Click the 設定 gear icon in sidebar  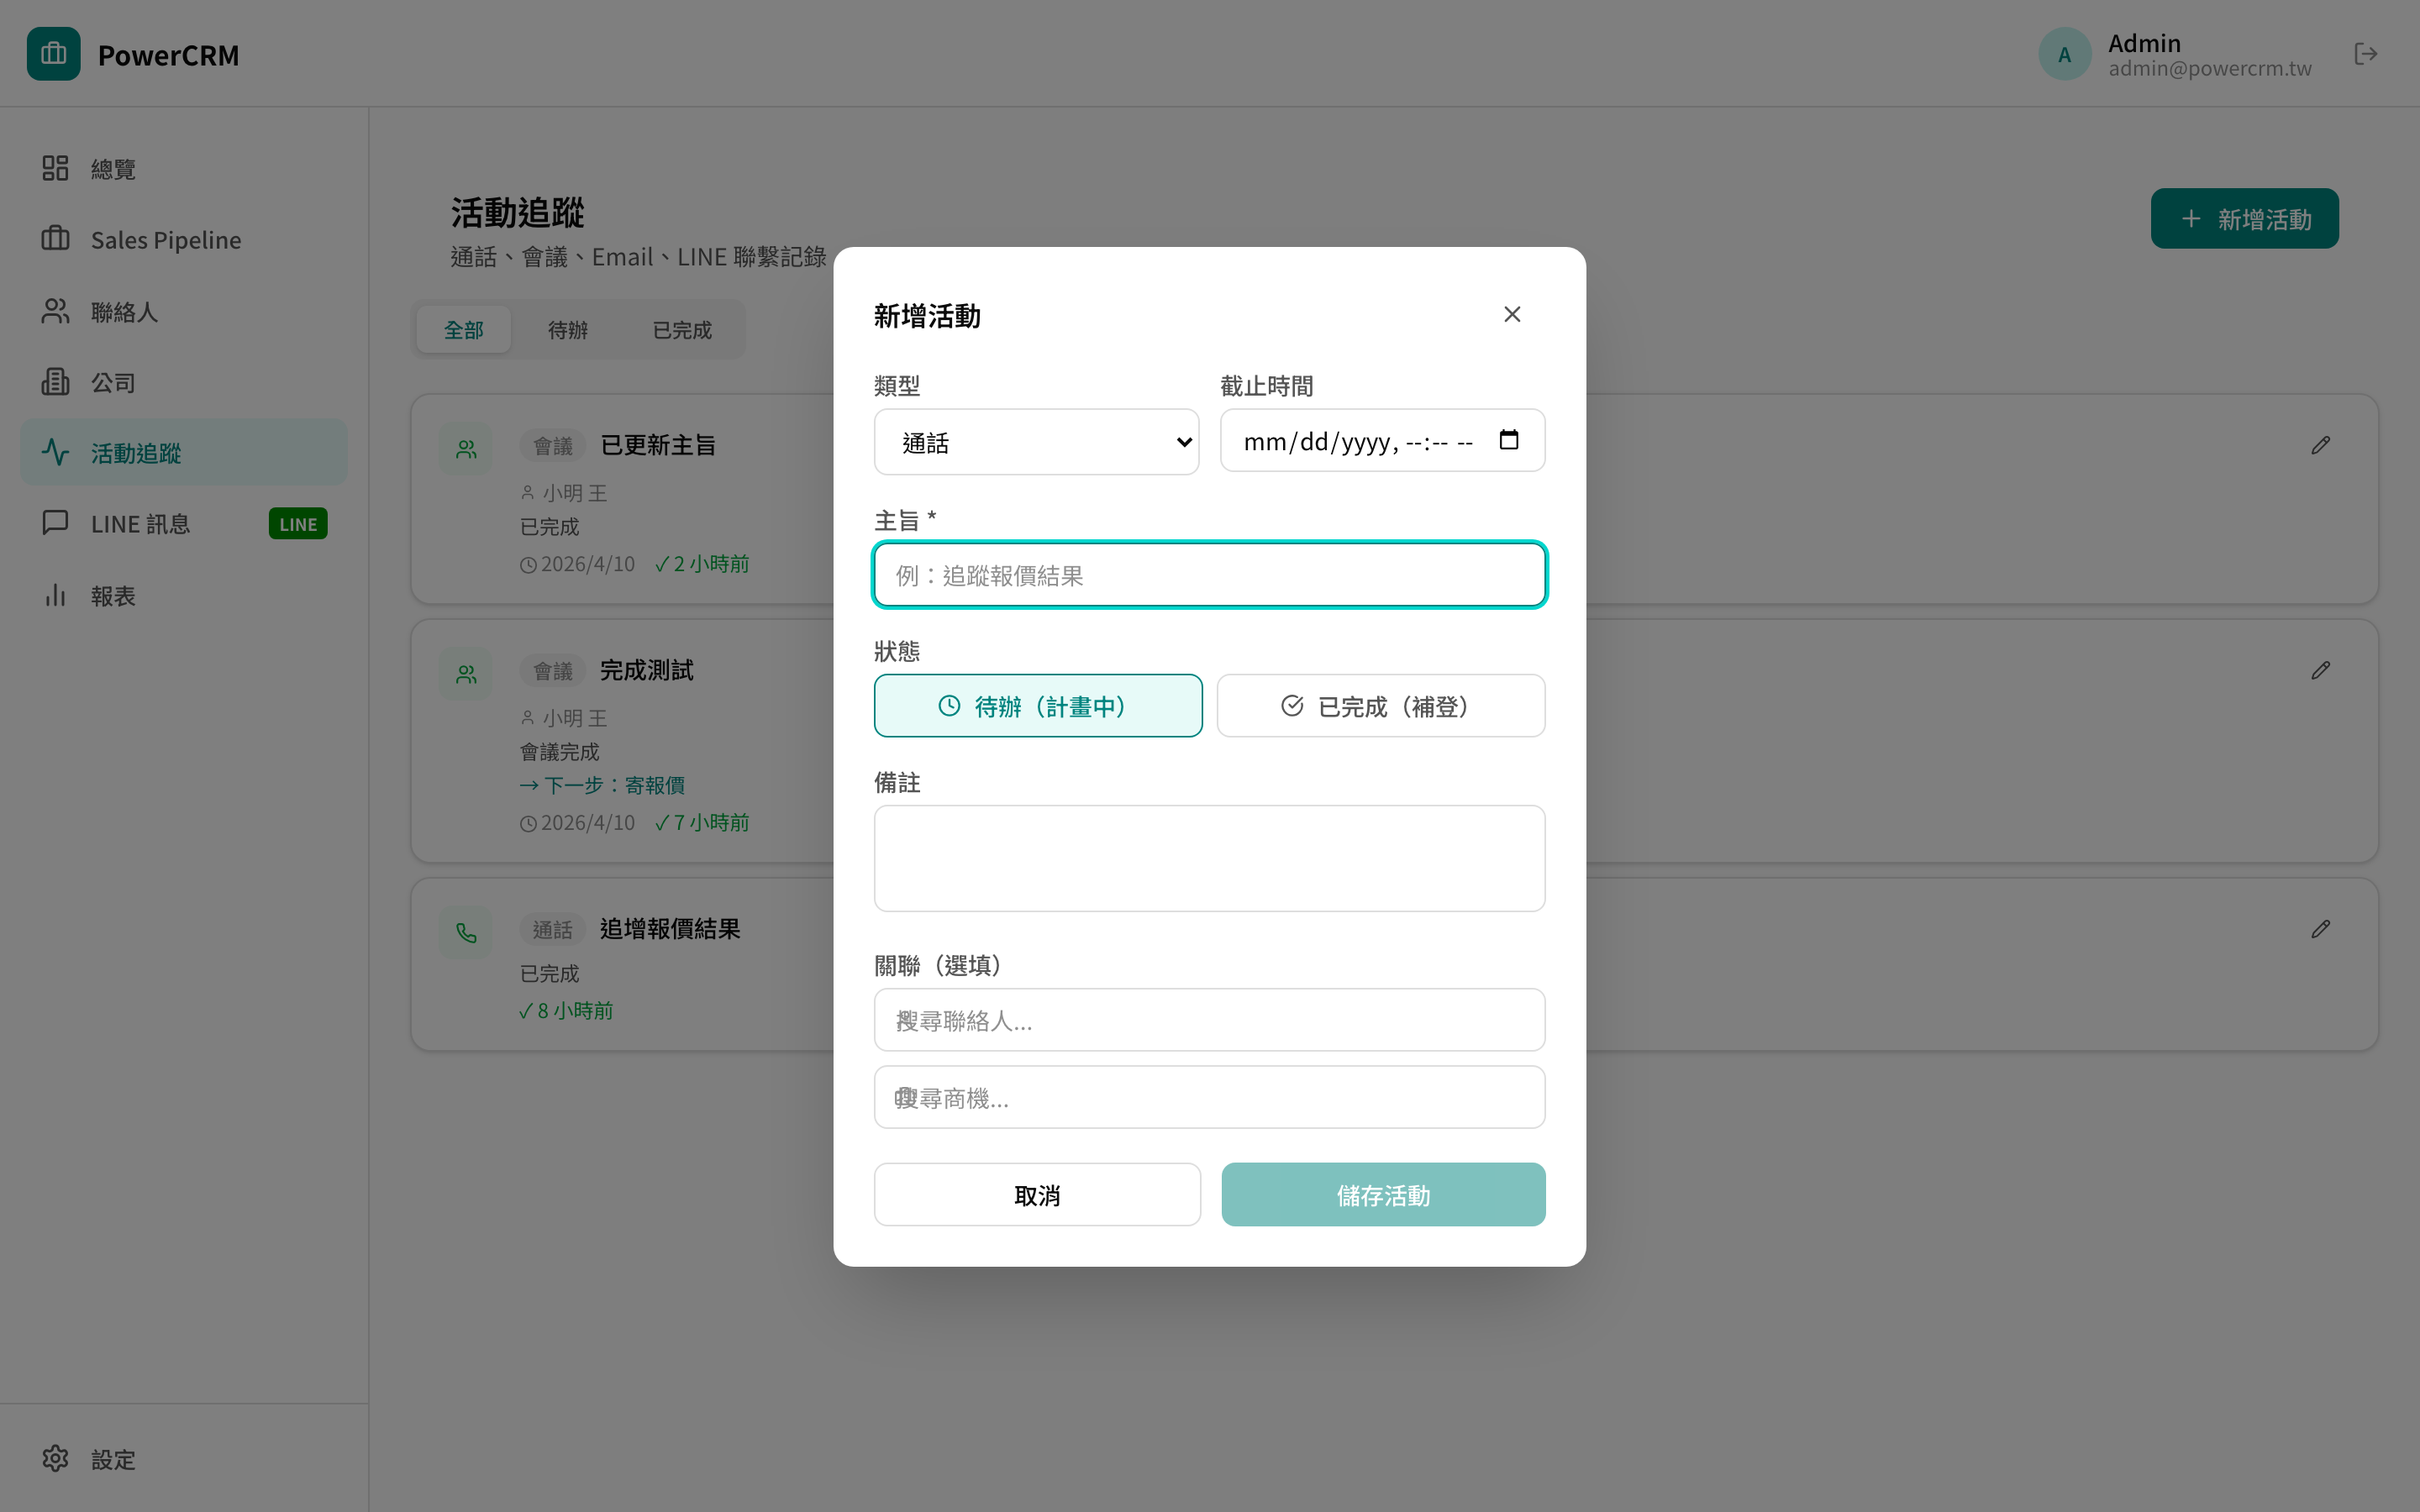point(54,1458)
